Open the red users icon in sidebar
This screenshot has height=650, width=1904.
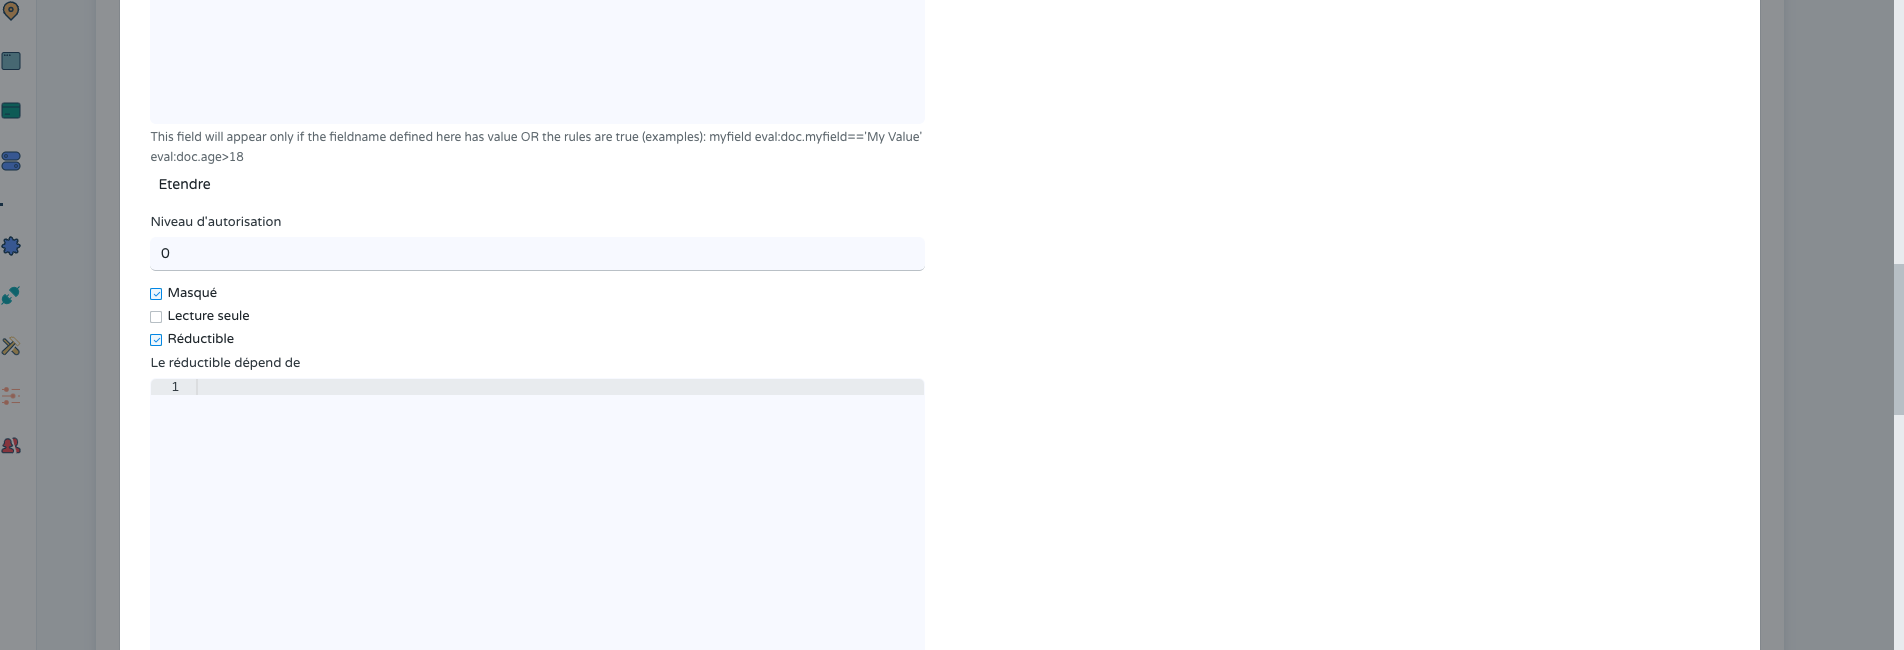[x=11, y=446]
